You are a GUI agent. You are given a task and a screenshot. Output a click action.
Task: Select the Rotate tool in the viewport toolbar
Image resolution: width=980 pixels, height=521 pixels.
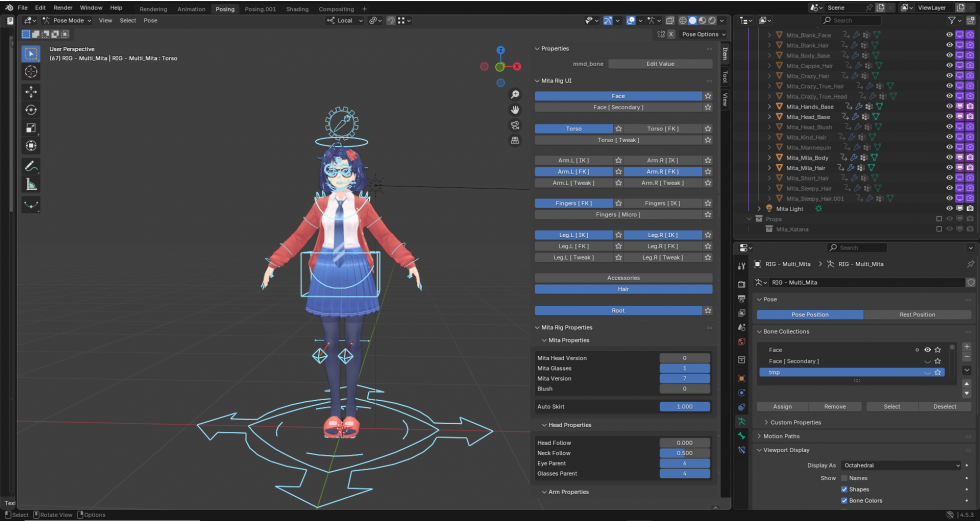pyautogui.click(x=31, y=109)
